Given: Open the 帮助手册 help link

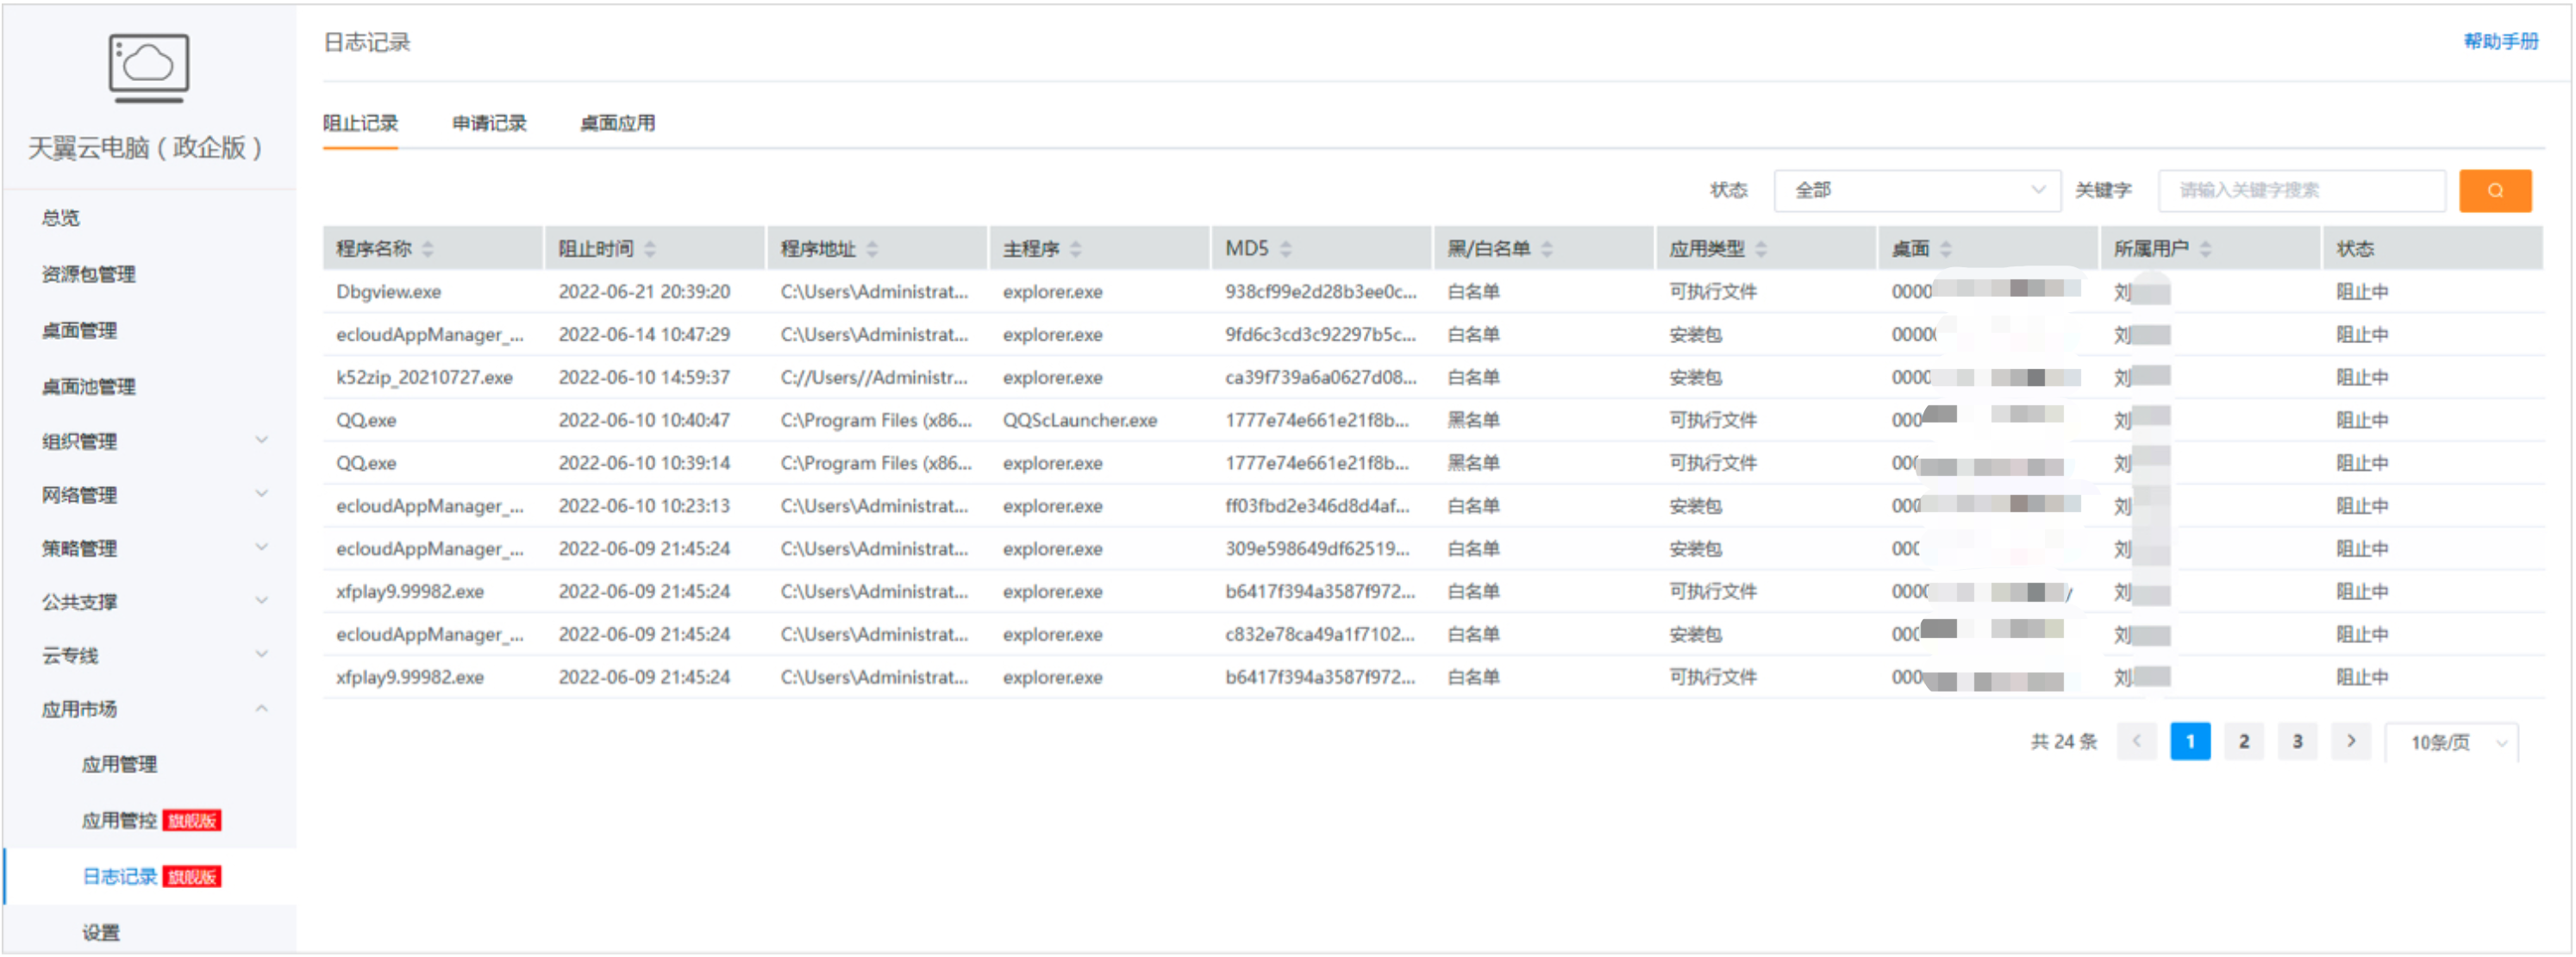Looking at the screenshot, I should point(2500,42).
